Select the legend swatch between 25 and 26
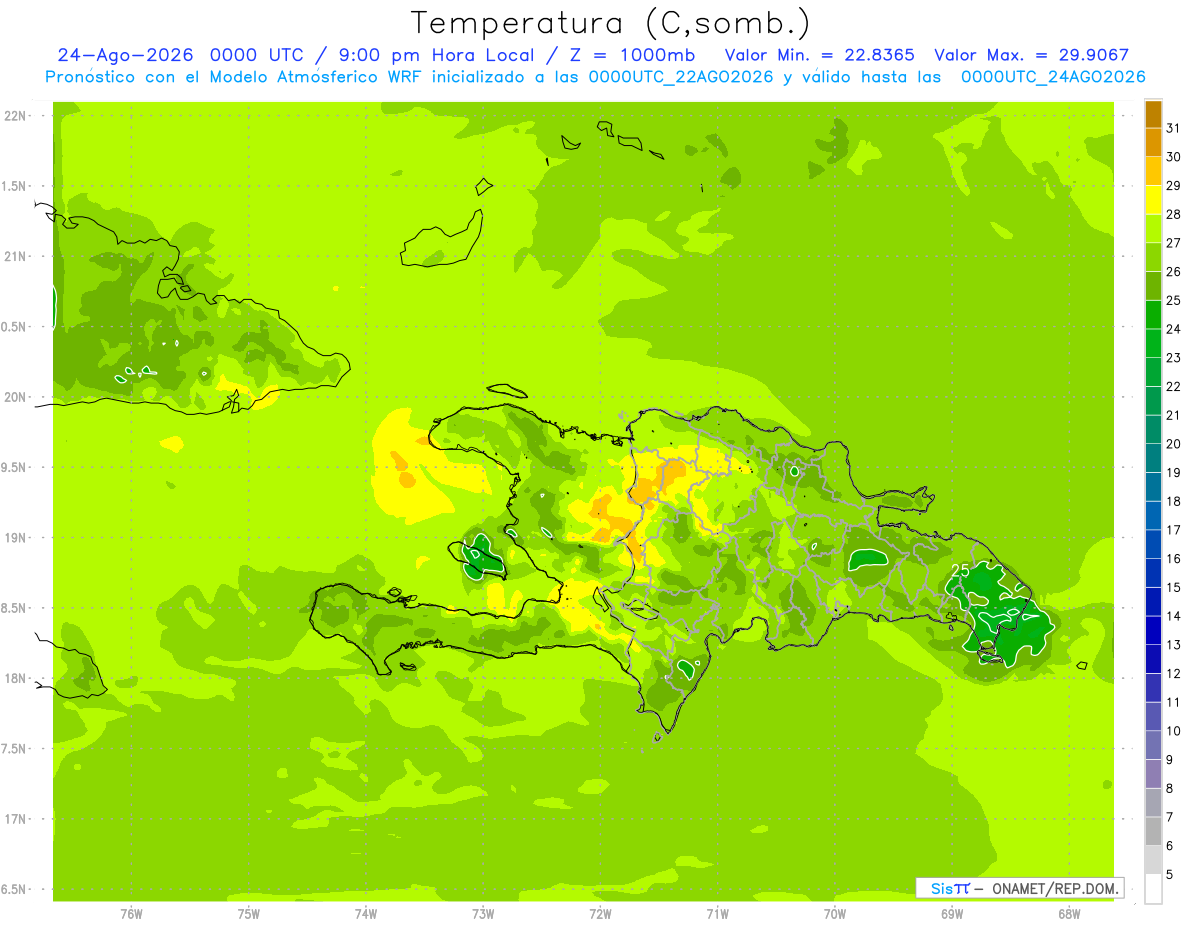The image size is (1200, 927). click(x=1153, y=287)
